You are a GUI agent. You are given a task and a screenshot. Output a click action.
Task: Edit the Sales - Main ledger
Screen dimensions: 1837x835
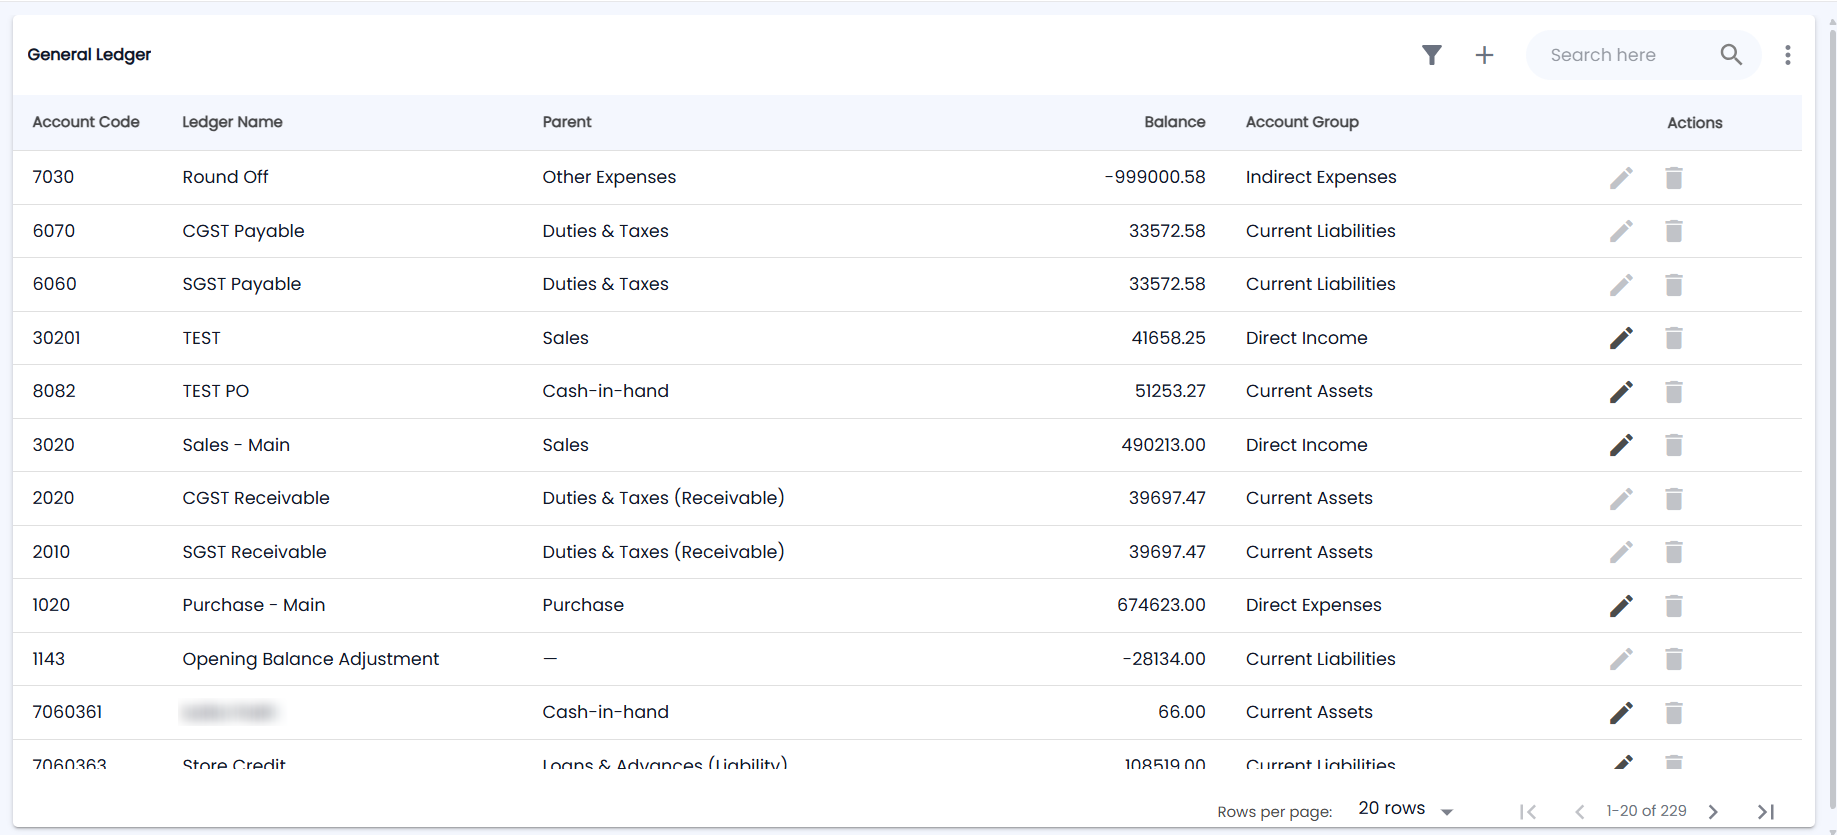(x=1621, y=445)
